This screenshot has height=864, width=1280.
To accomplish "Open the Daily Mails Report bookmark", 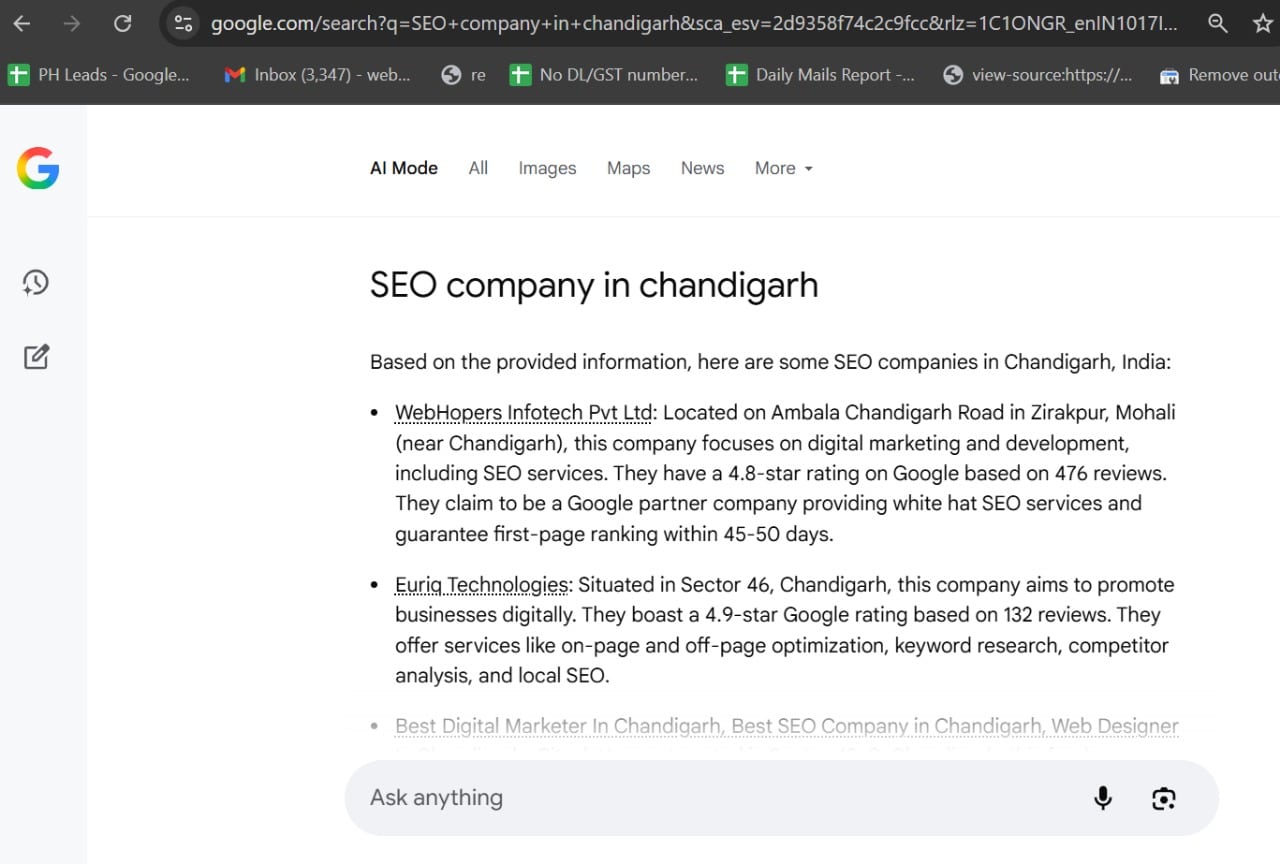I will (x=820, y=74).
